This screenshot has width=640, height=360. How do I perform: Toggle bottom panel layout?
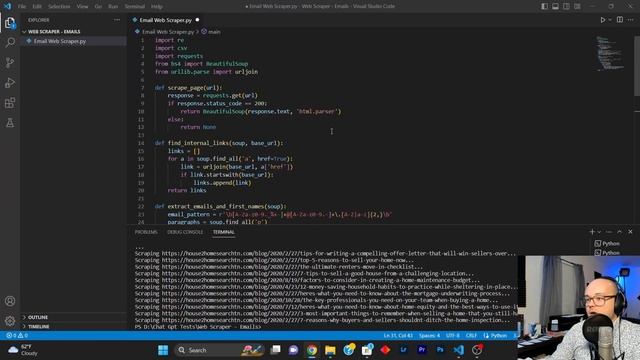click(x=556, y=6)
